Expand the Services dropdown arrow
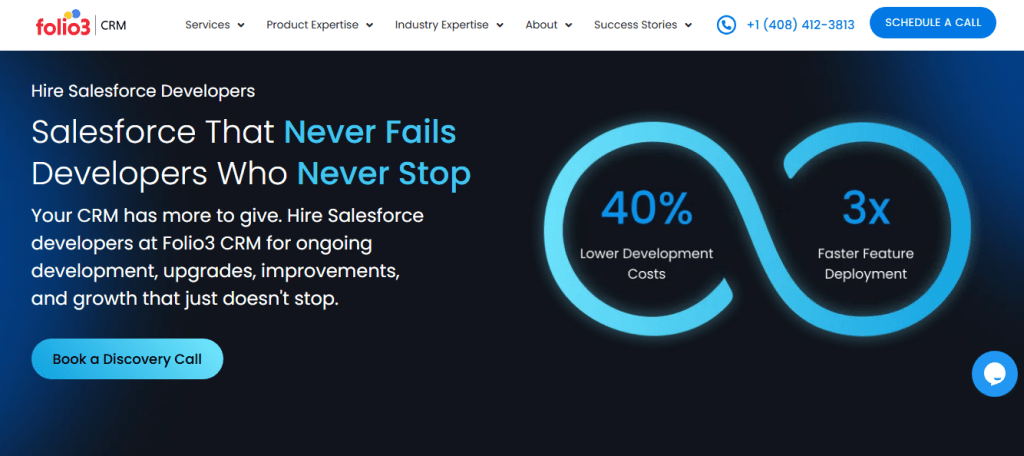 pyautogui.click(x=241, y=25)
